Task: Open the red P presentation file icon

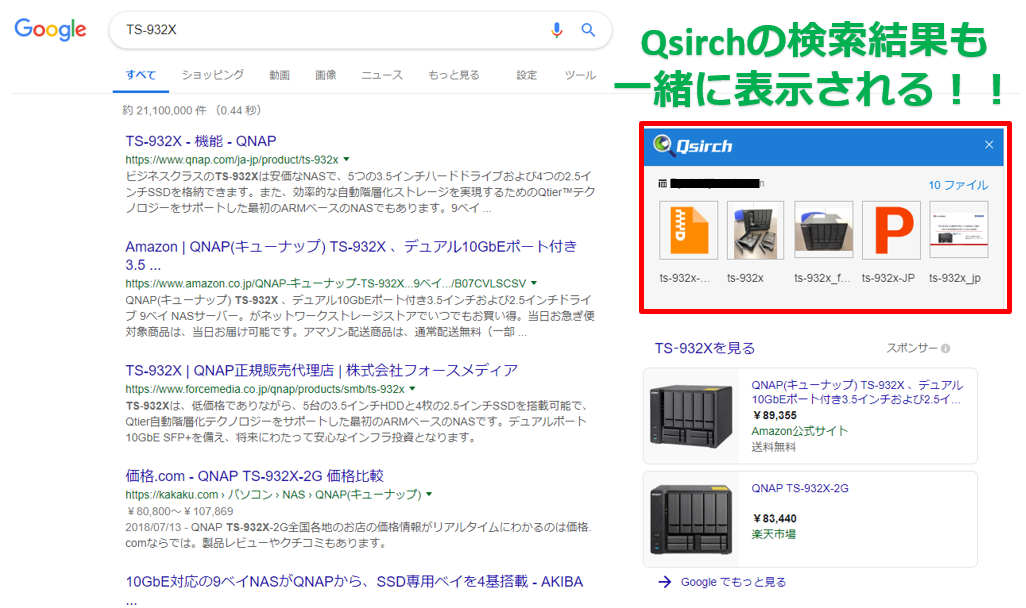Action: pos(890,230)
